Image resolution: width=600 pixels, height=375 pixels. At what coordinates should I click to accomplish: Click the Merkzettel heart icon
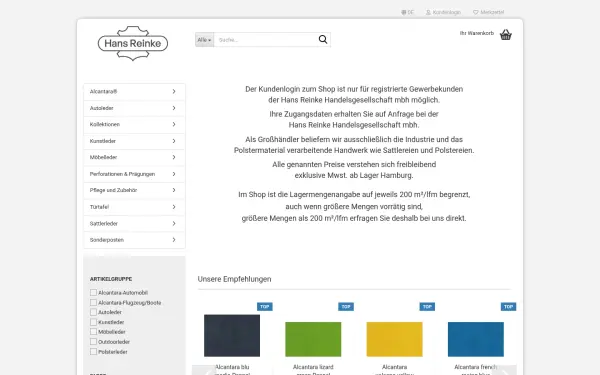click(476, 12)
